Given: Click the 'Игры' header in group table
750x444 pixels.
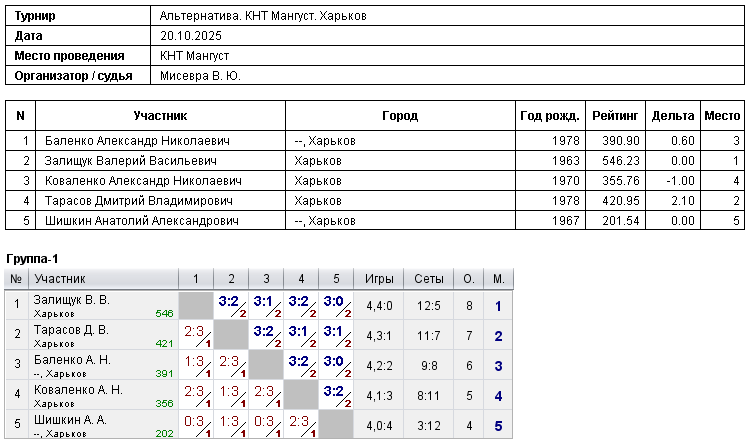Looking at the screenshot, I should click(x=379, y=279).
